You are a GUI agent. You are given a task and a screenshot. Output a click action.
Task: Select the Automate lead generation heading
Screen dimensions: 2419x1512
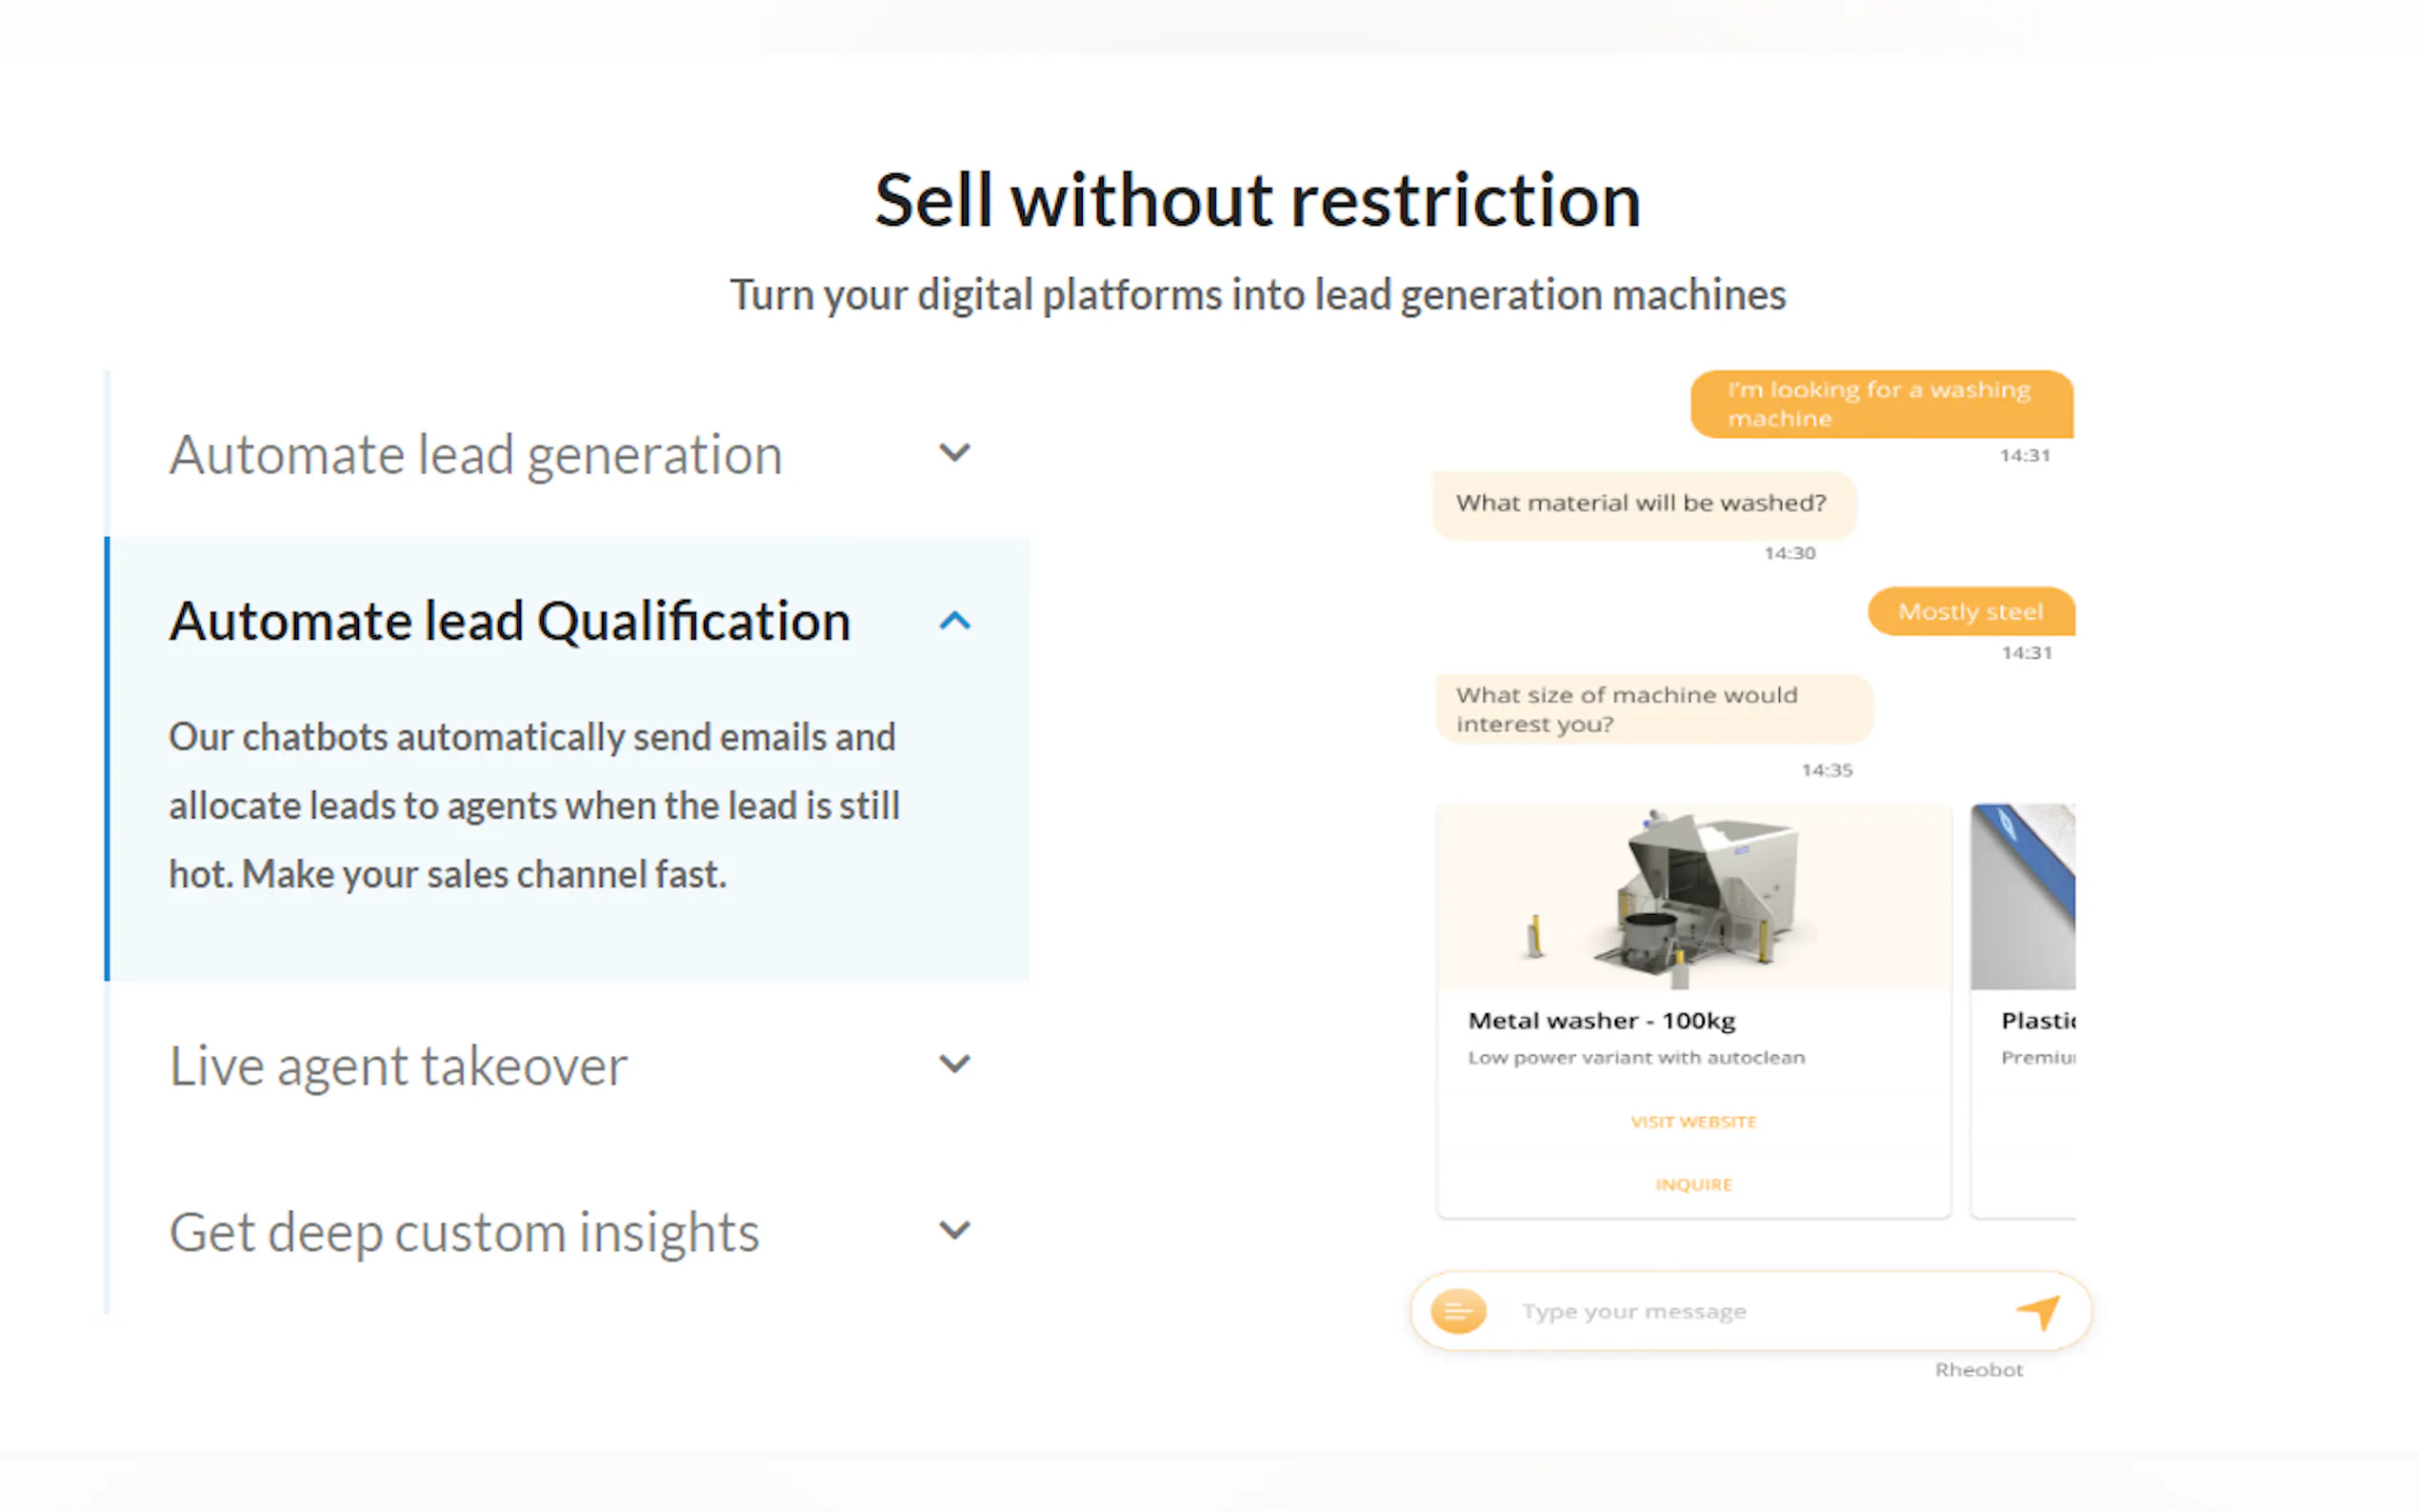[x=475, y=455]
